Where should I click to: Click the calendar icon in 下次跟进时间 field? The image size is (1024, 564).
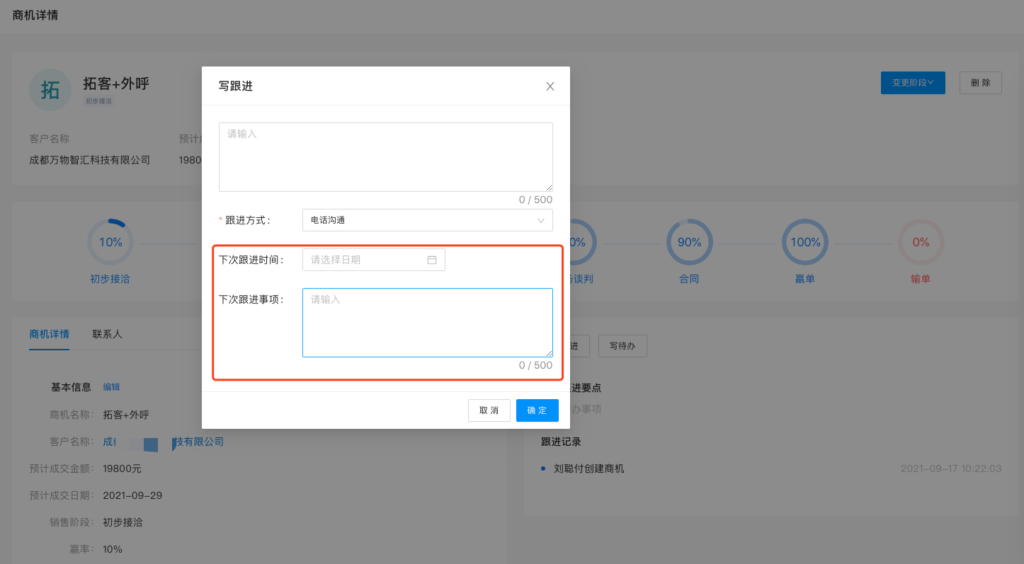pyautogui.click(x=432, y=260)
